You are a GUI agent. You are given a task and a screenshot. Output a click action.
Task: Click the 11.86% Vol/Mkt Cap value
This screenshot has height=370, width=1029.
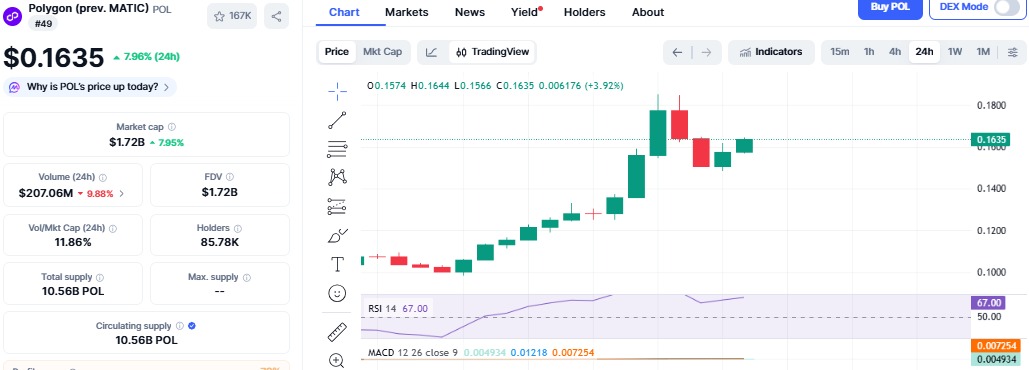pyautogui.click(x=73, y=242)
